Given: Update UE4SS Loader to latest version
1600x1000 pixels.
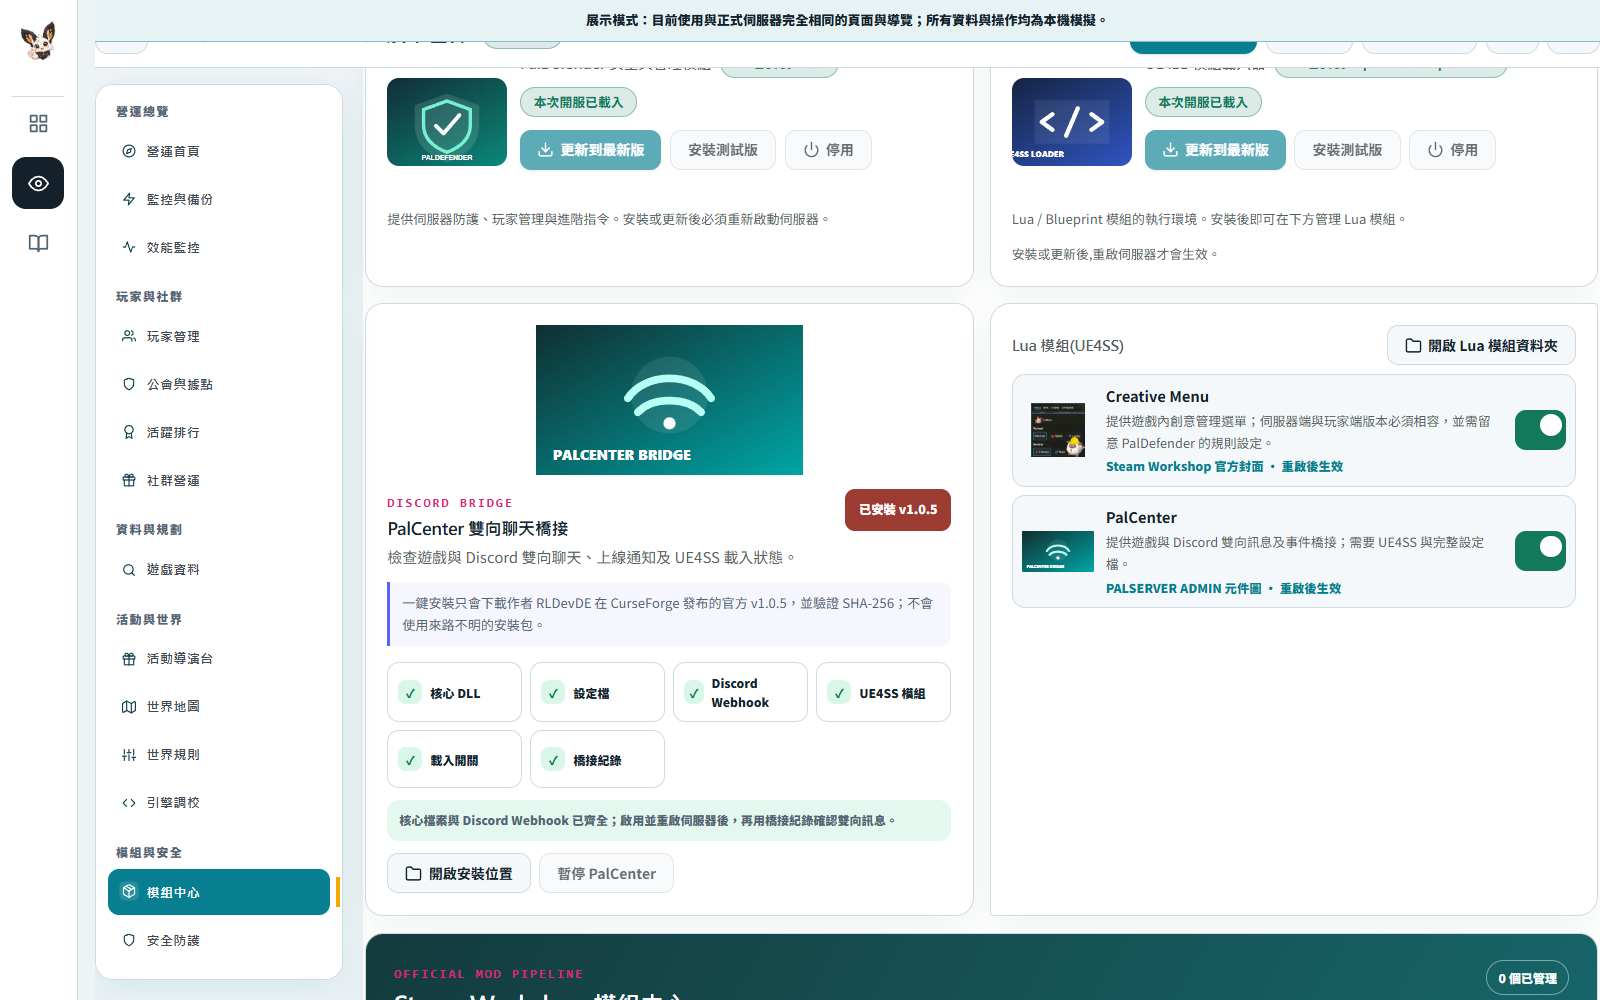Looking at the screenshot, I should (1215, 150).
